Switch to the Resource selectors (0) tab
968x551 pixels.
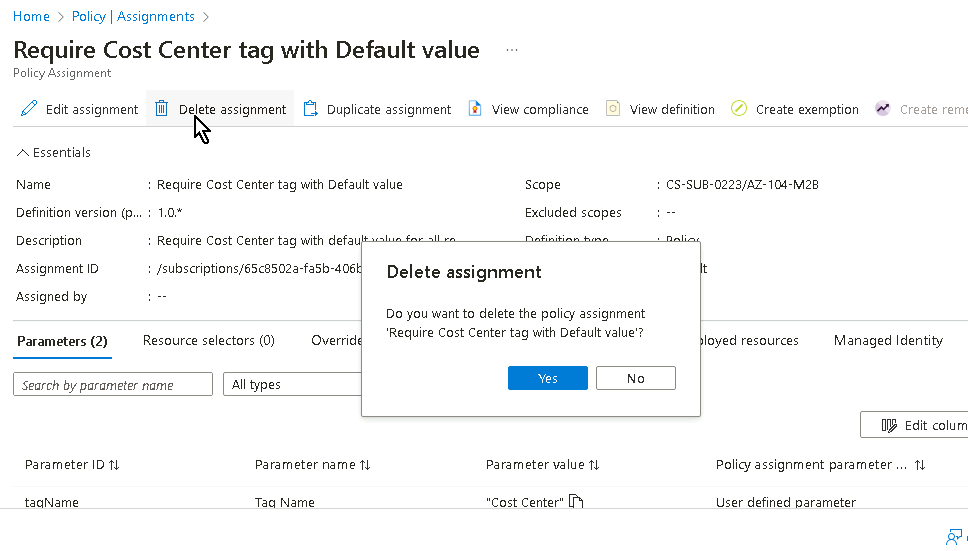[209, 341]
